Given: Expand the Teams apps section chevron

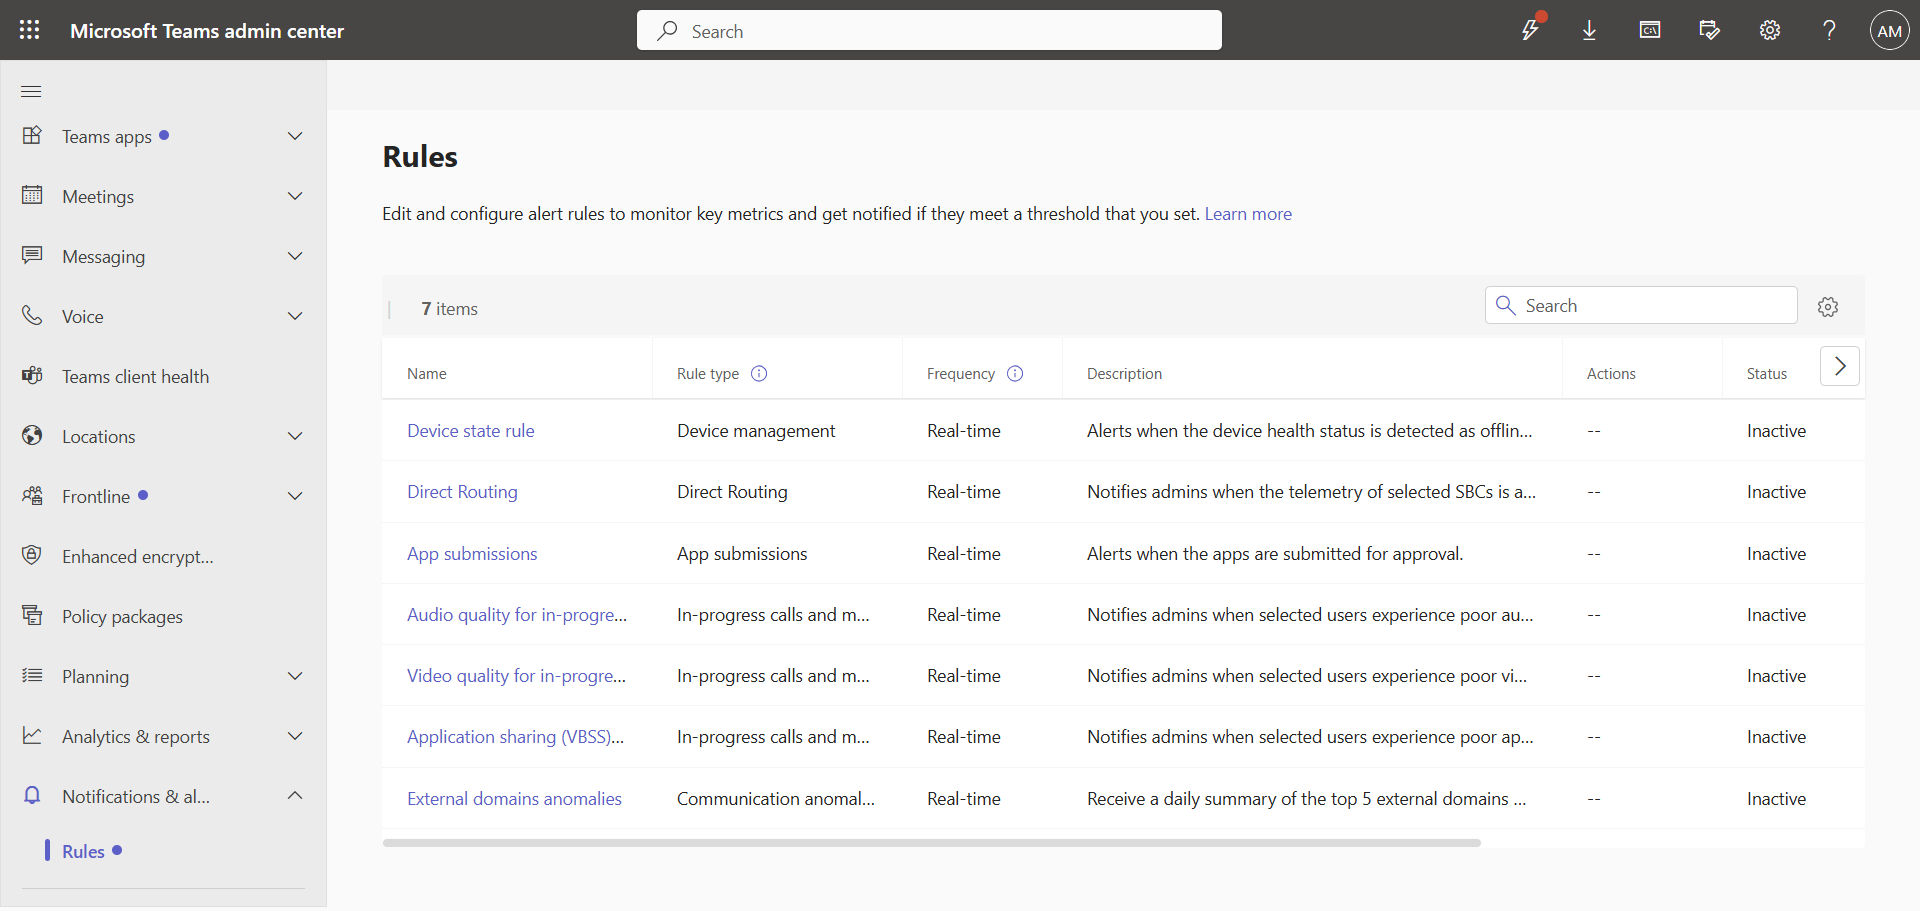Looking at the screenshot, I should click(295, 136).
